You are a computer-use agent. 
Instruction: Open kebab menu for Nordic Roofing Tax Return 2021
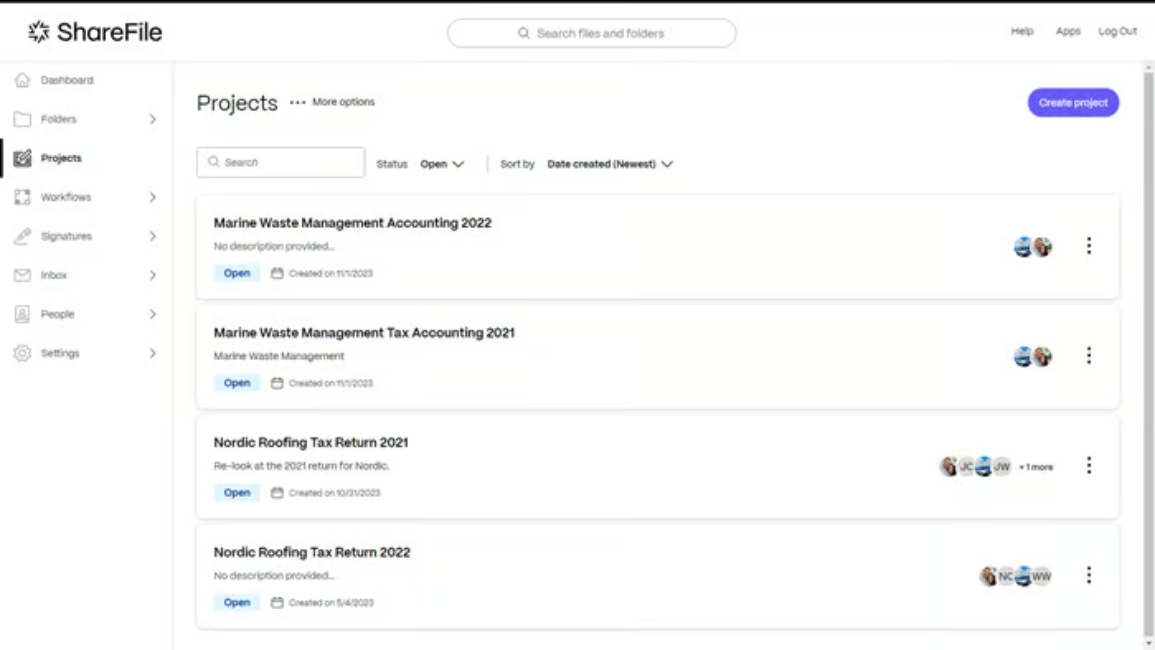(x=1089, y=466)
